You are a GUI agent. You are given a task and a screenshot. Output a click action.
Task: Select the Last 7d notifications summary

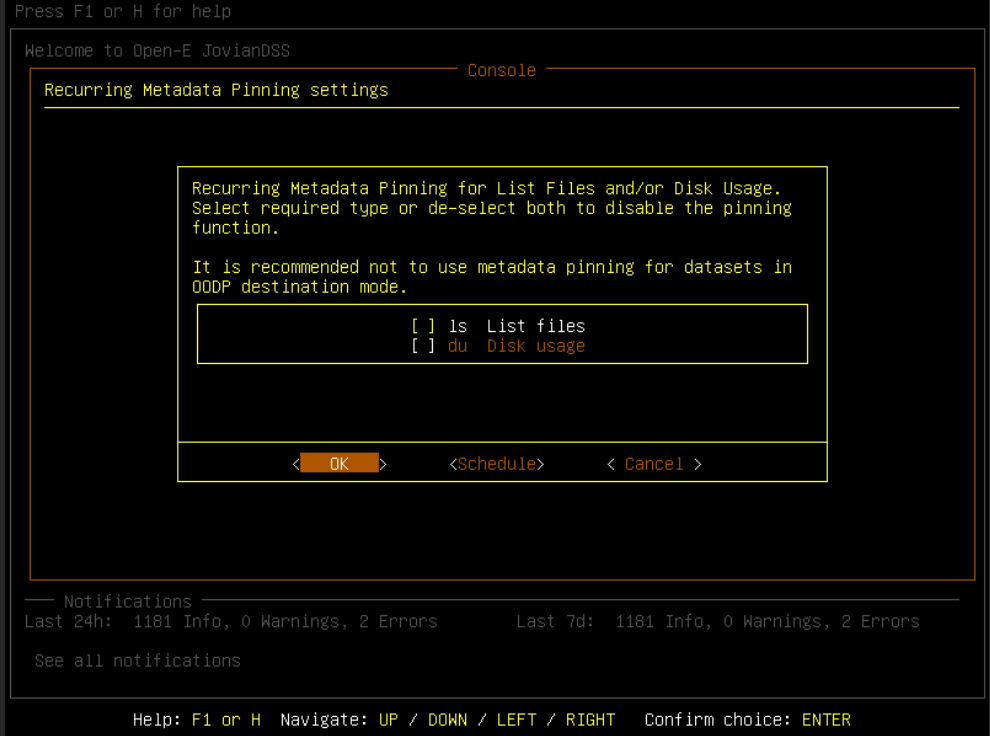717,622
